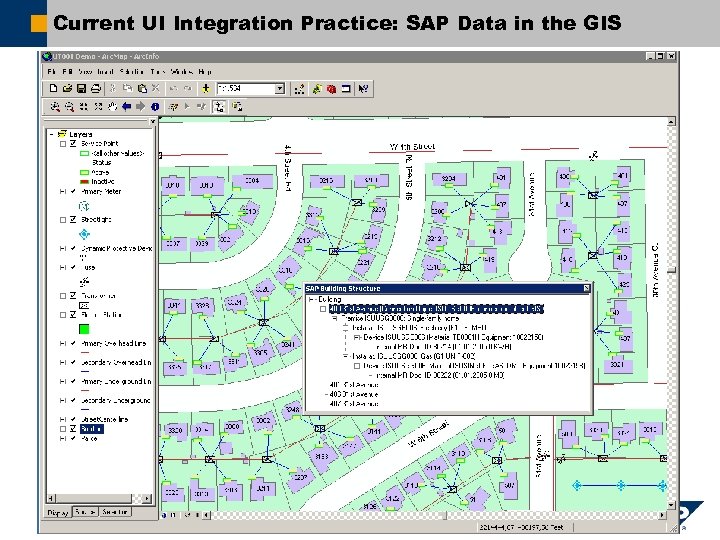Open the File menu
This screenshot has width=720, height=540.
pyautogui.click(x=52, y=72)
